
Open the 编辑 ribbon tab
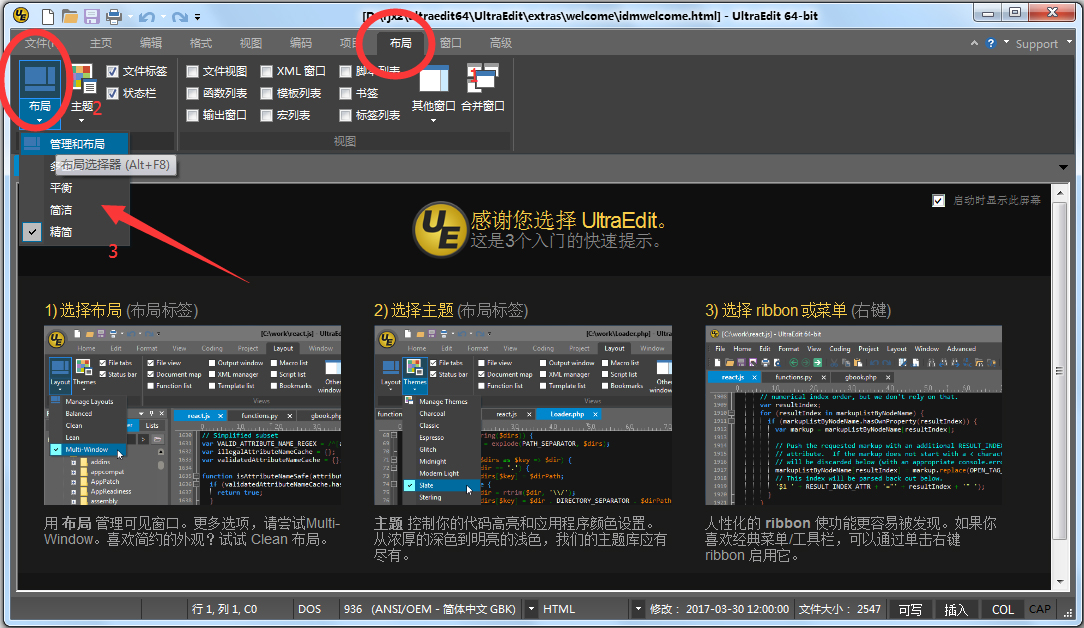tap(151, 43)
